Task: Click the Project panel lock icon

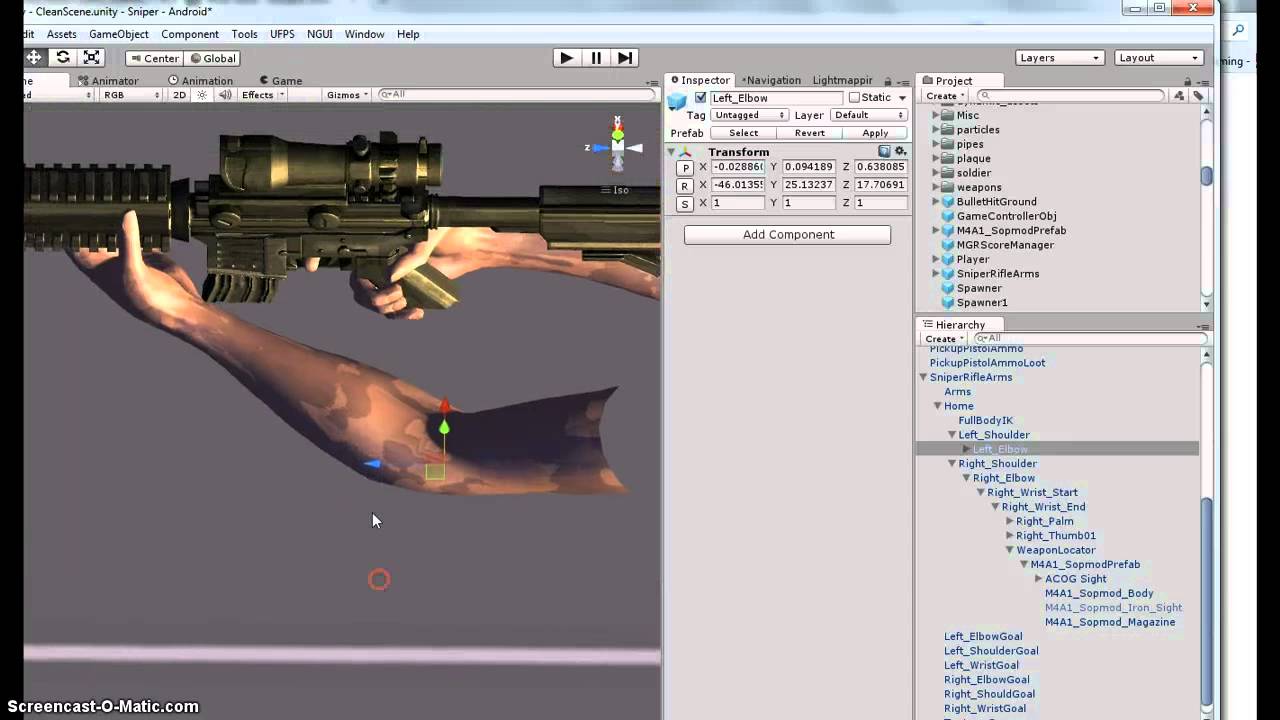Action: point(1190,80)
